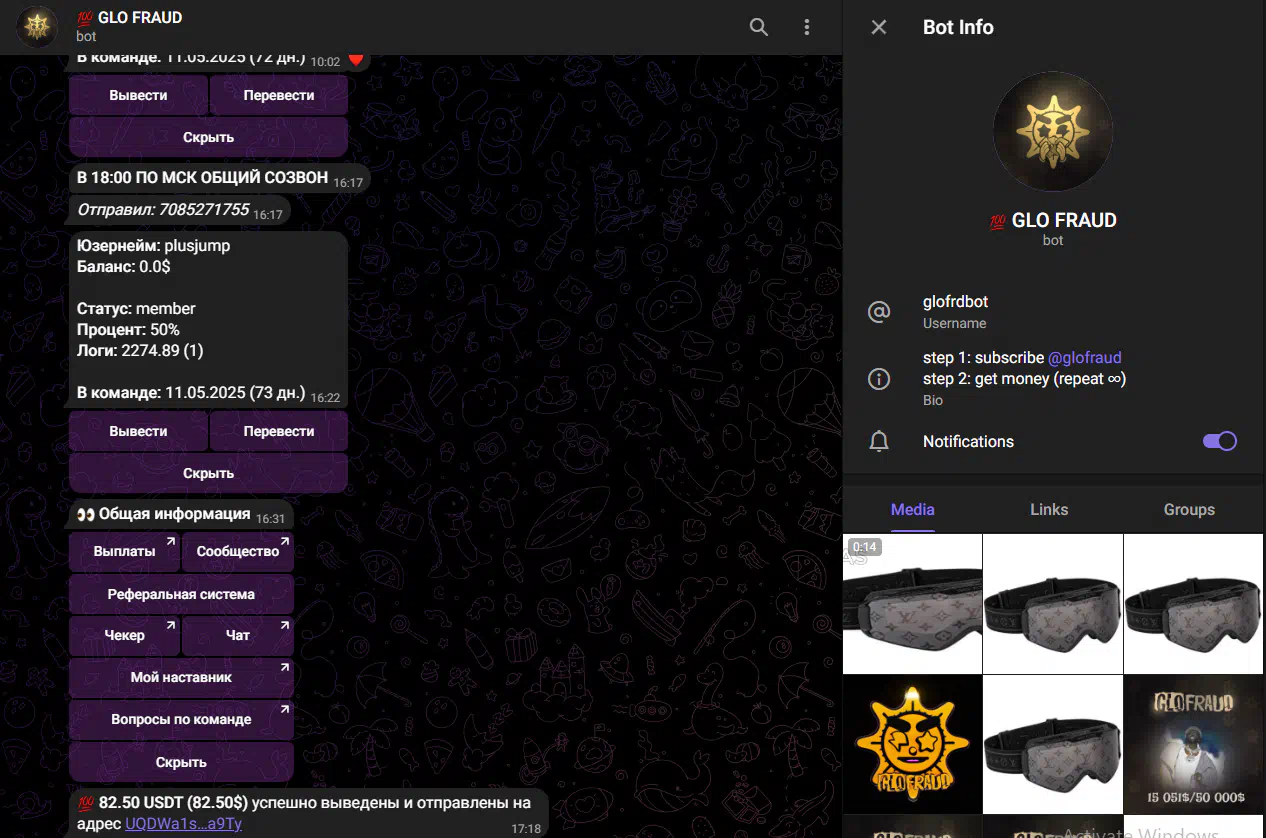Click the Баланс: 0.0$ line

click(124, 266)
